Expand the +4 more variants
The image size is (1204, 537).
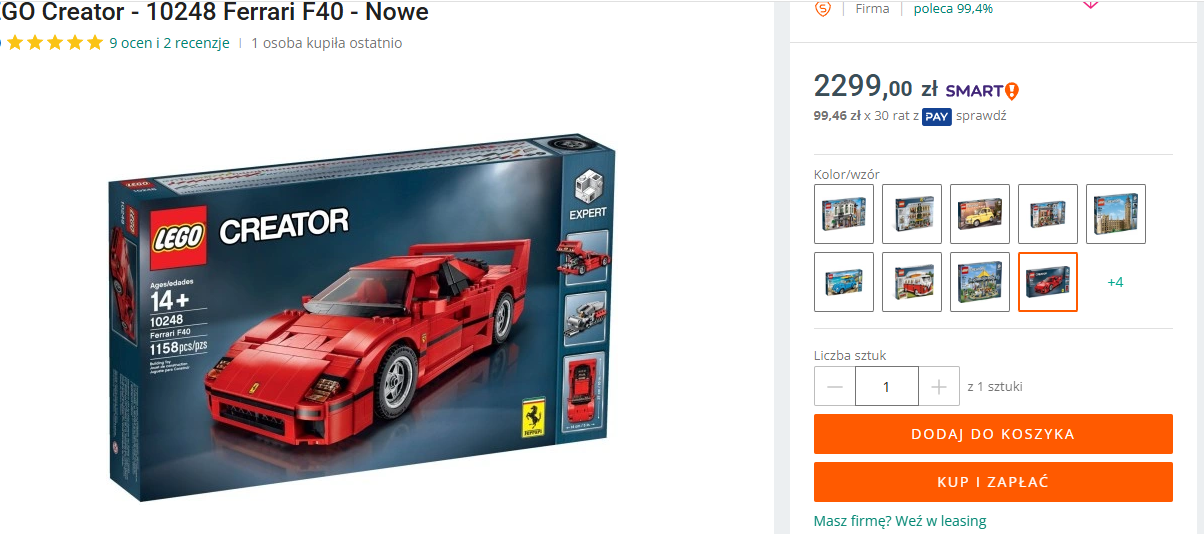point(1115,282)
